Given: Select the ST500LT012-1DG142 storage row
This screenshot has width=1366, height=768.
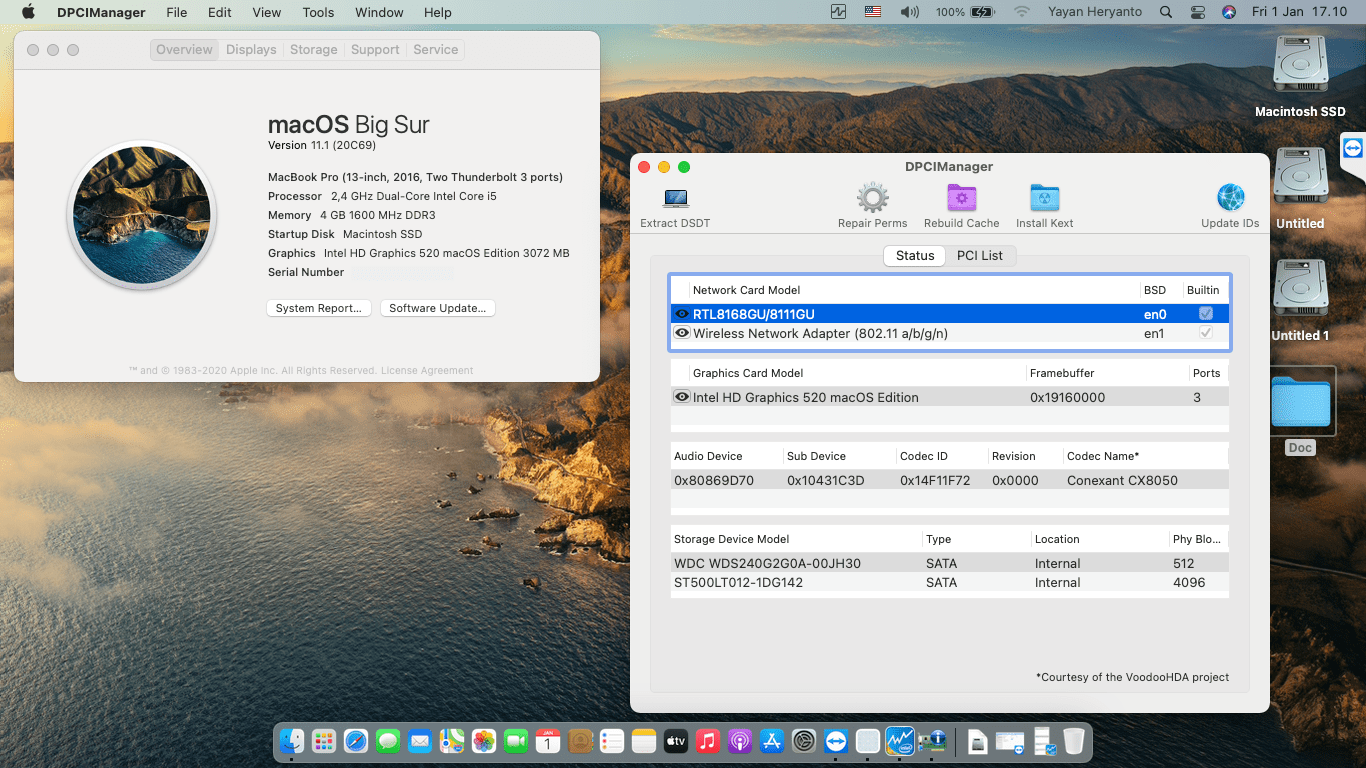Looking at the screenshot, I should pyautogui.click(x=741, y=582).
